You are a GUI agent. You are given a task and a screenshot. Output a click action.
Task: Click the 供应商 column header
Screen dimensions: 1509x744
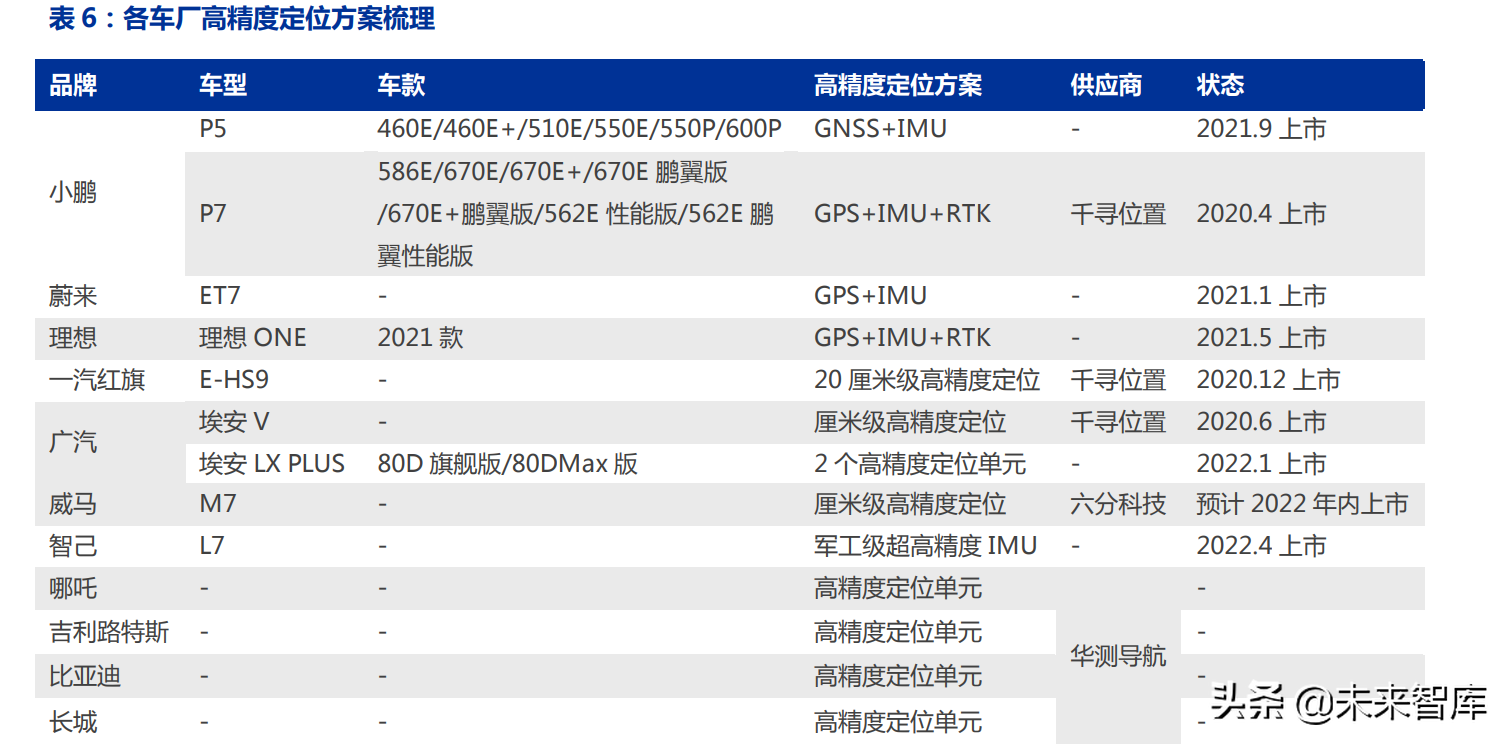(1106, 85)
